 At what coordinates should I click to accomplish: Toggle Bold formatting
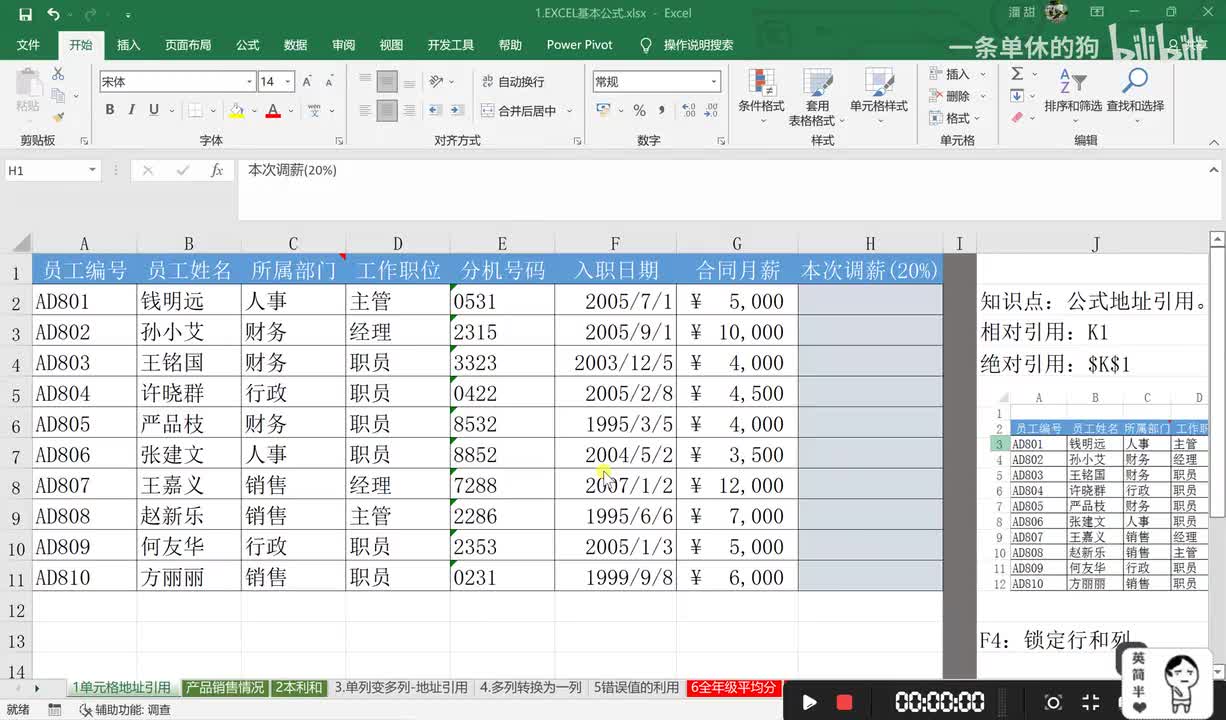pos(110,110)
